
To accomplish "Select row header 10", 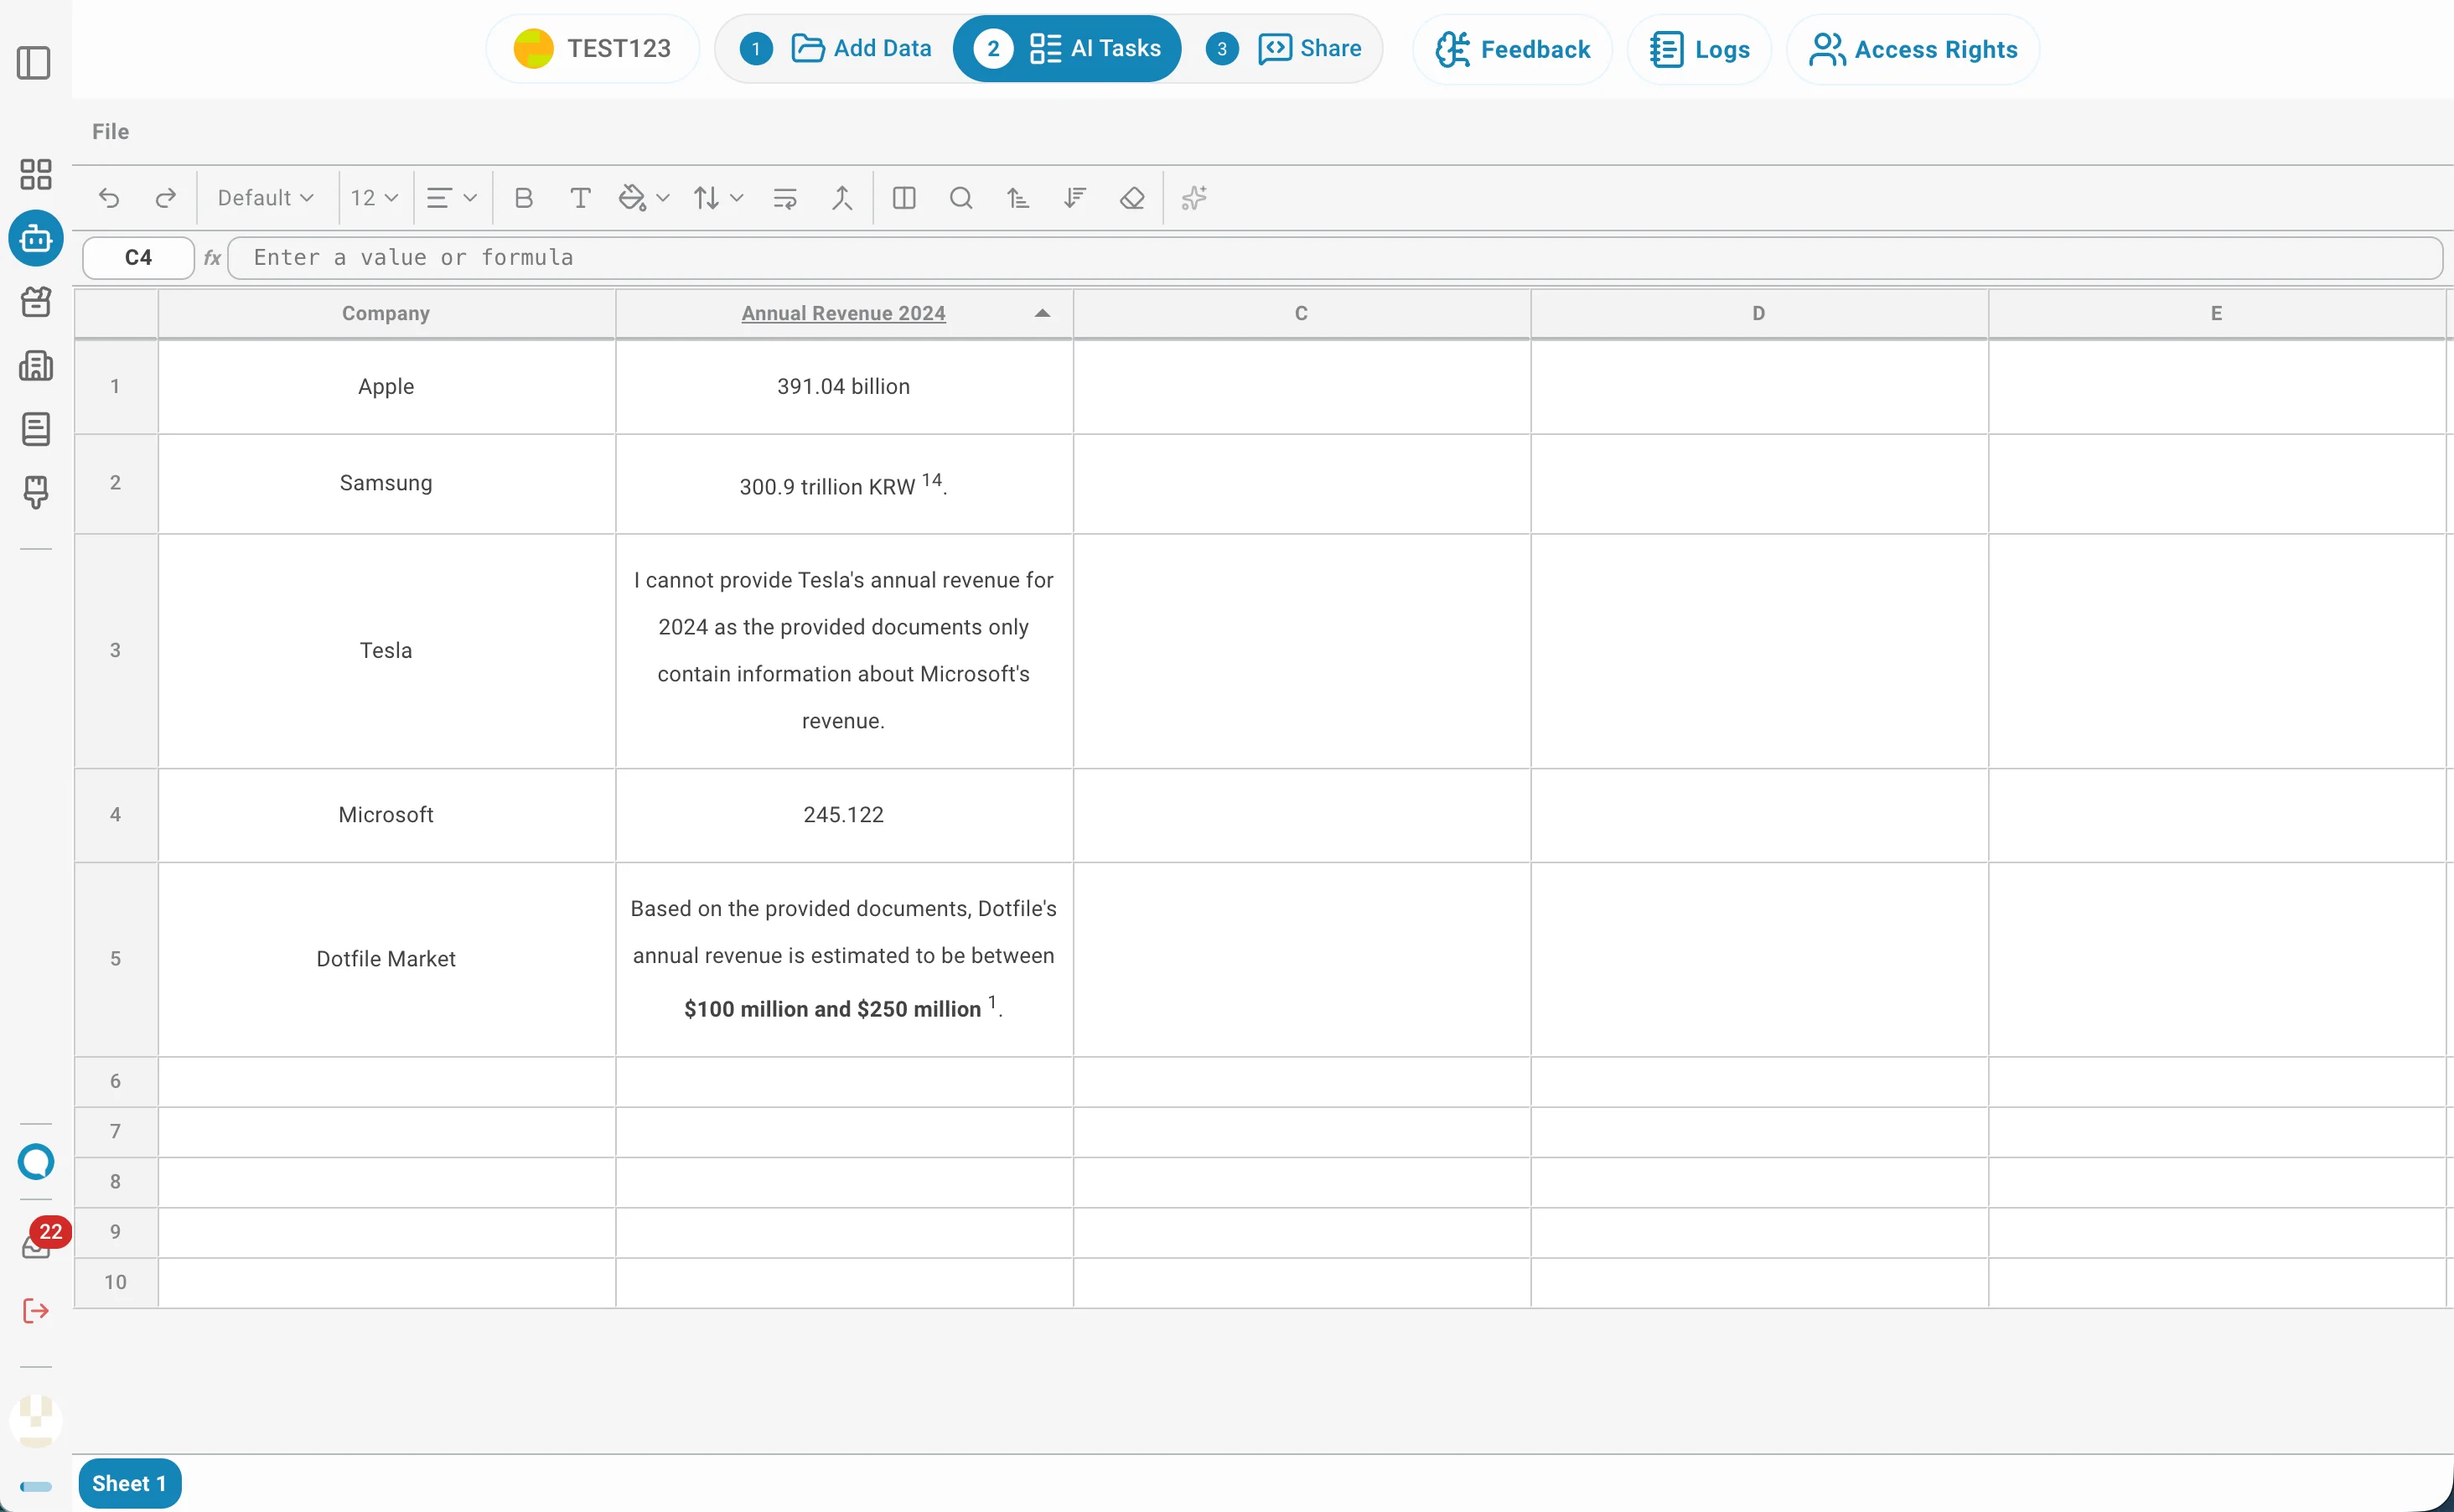I will [x=116, y=1282].
